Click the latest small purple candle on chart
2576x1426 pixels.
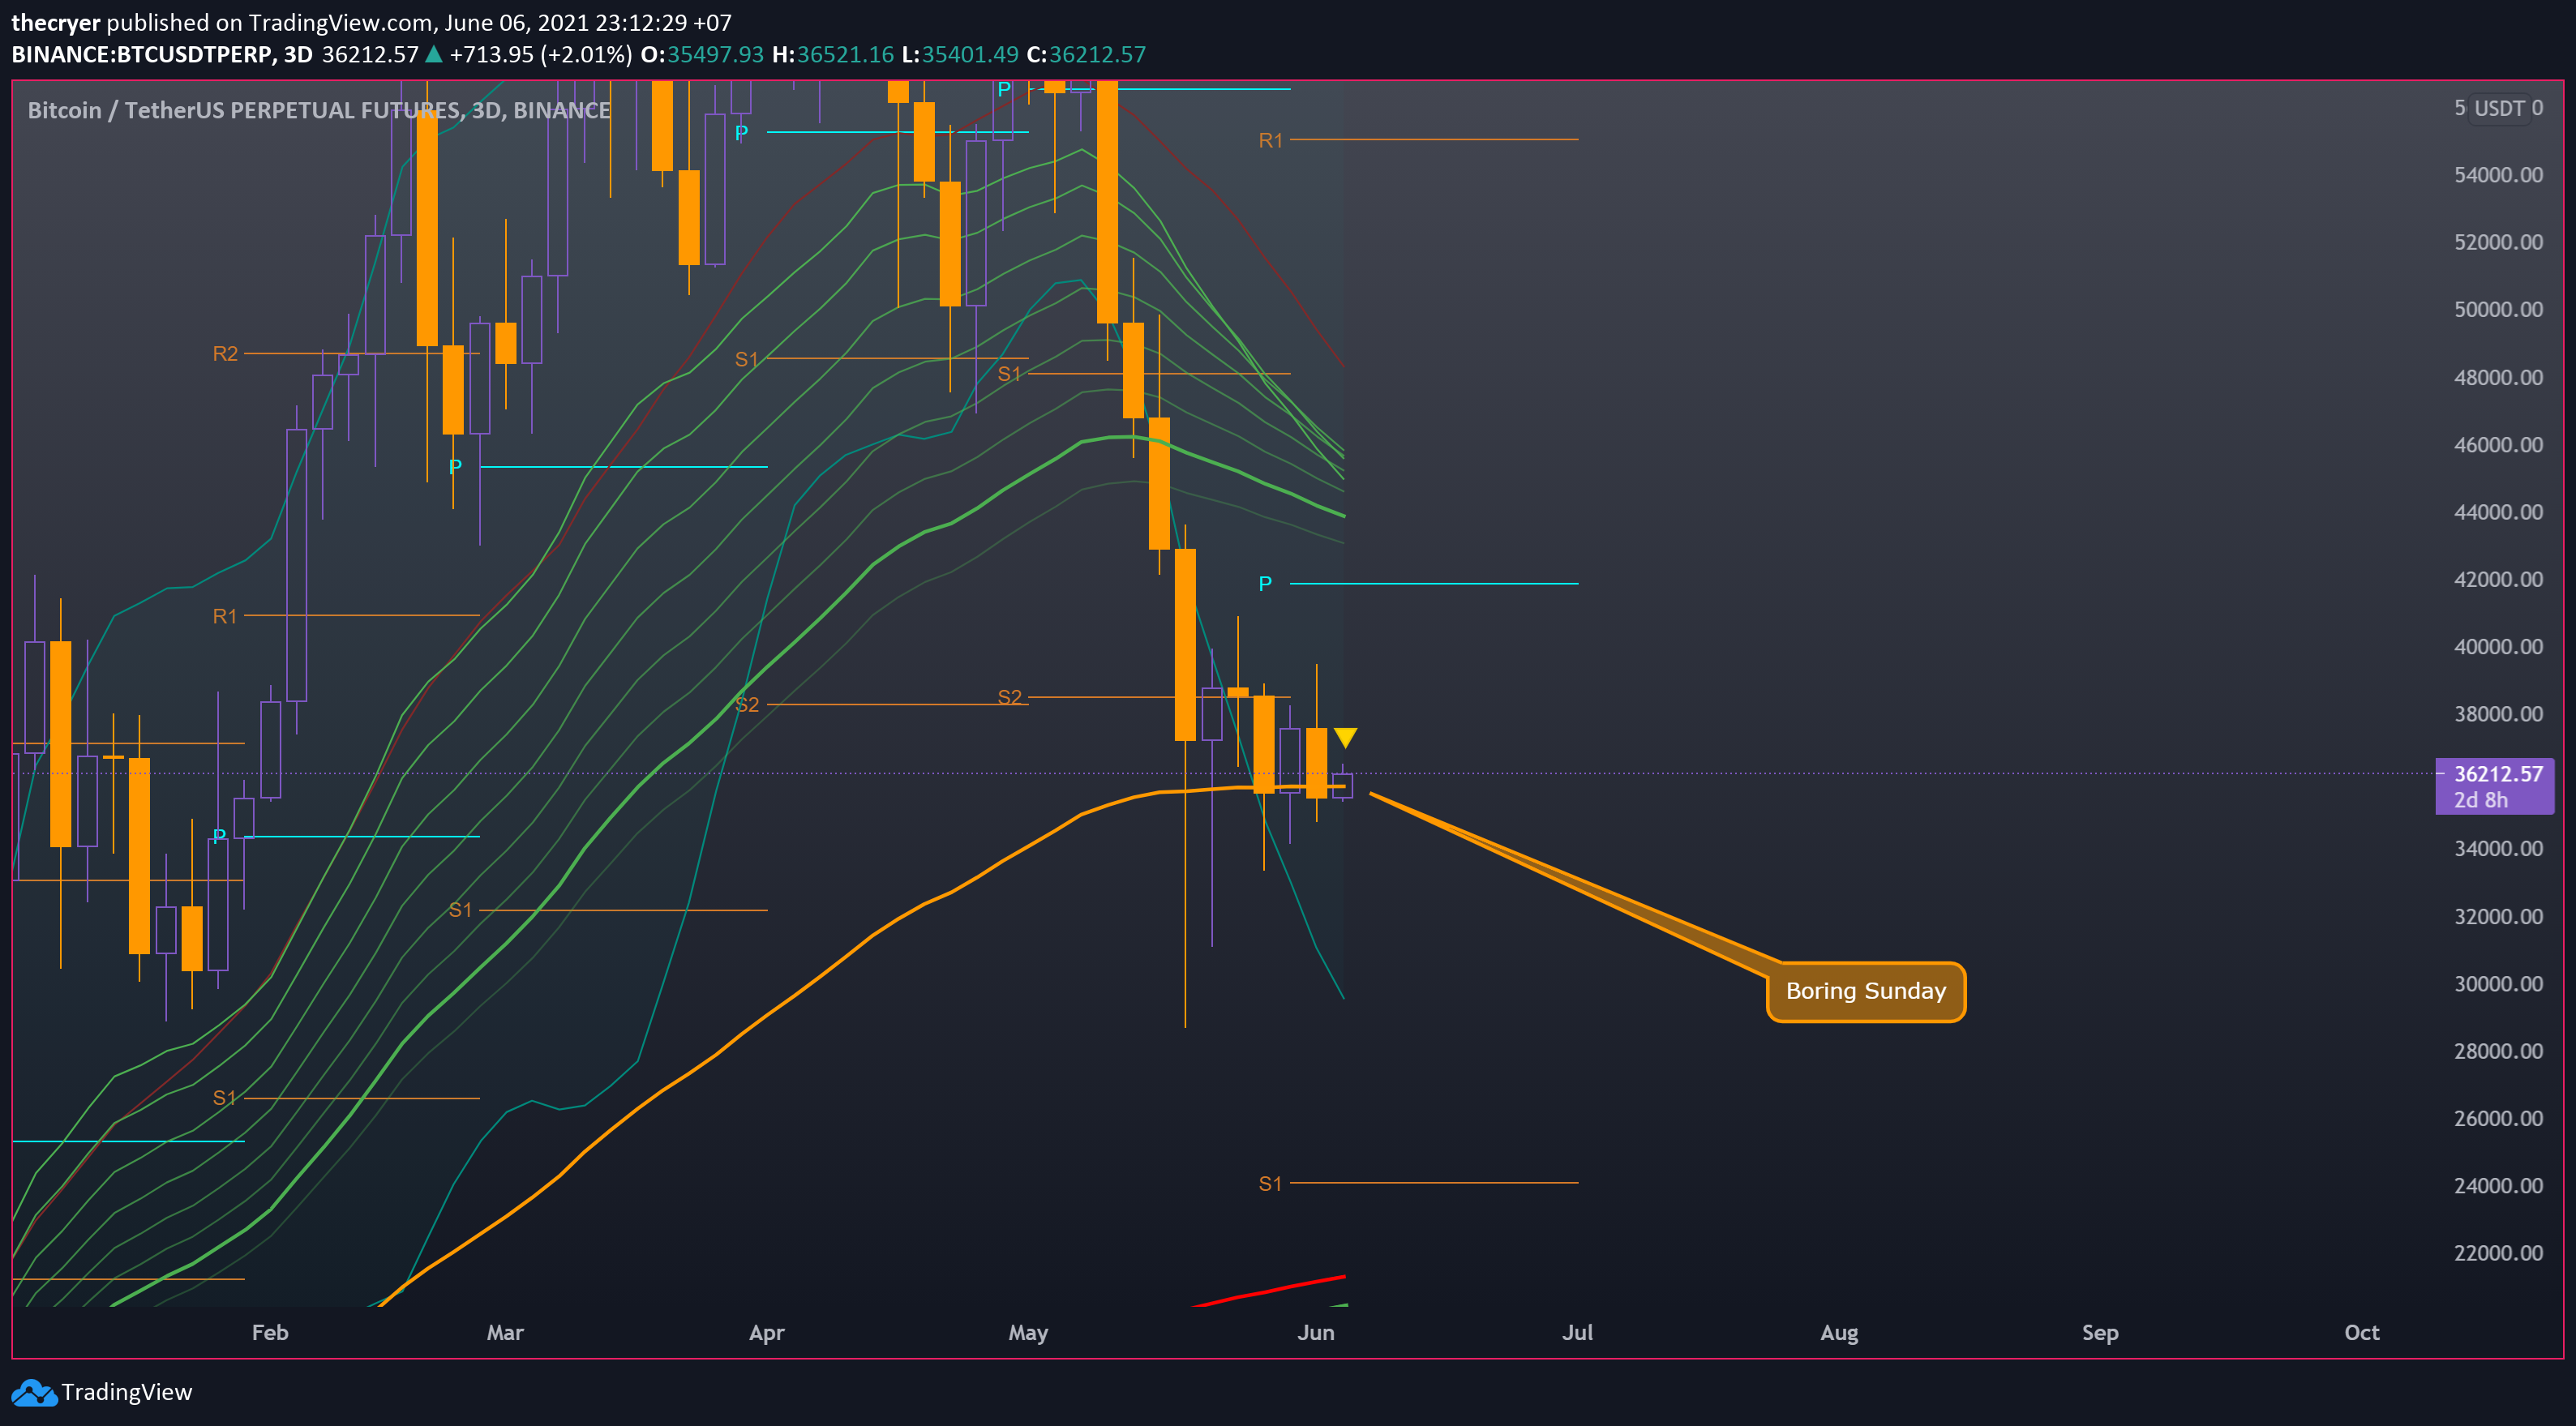(1342, 785)
